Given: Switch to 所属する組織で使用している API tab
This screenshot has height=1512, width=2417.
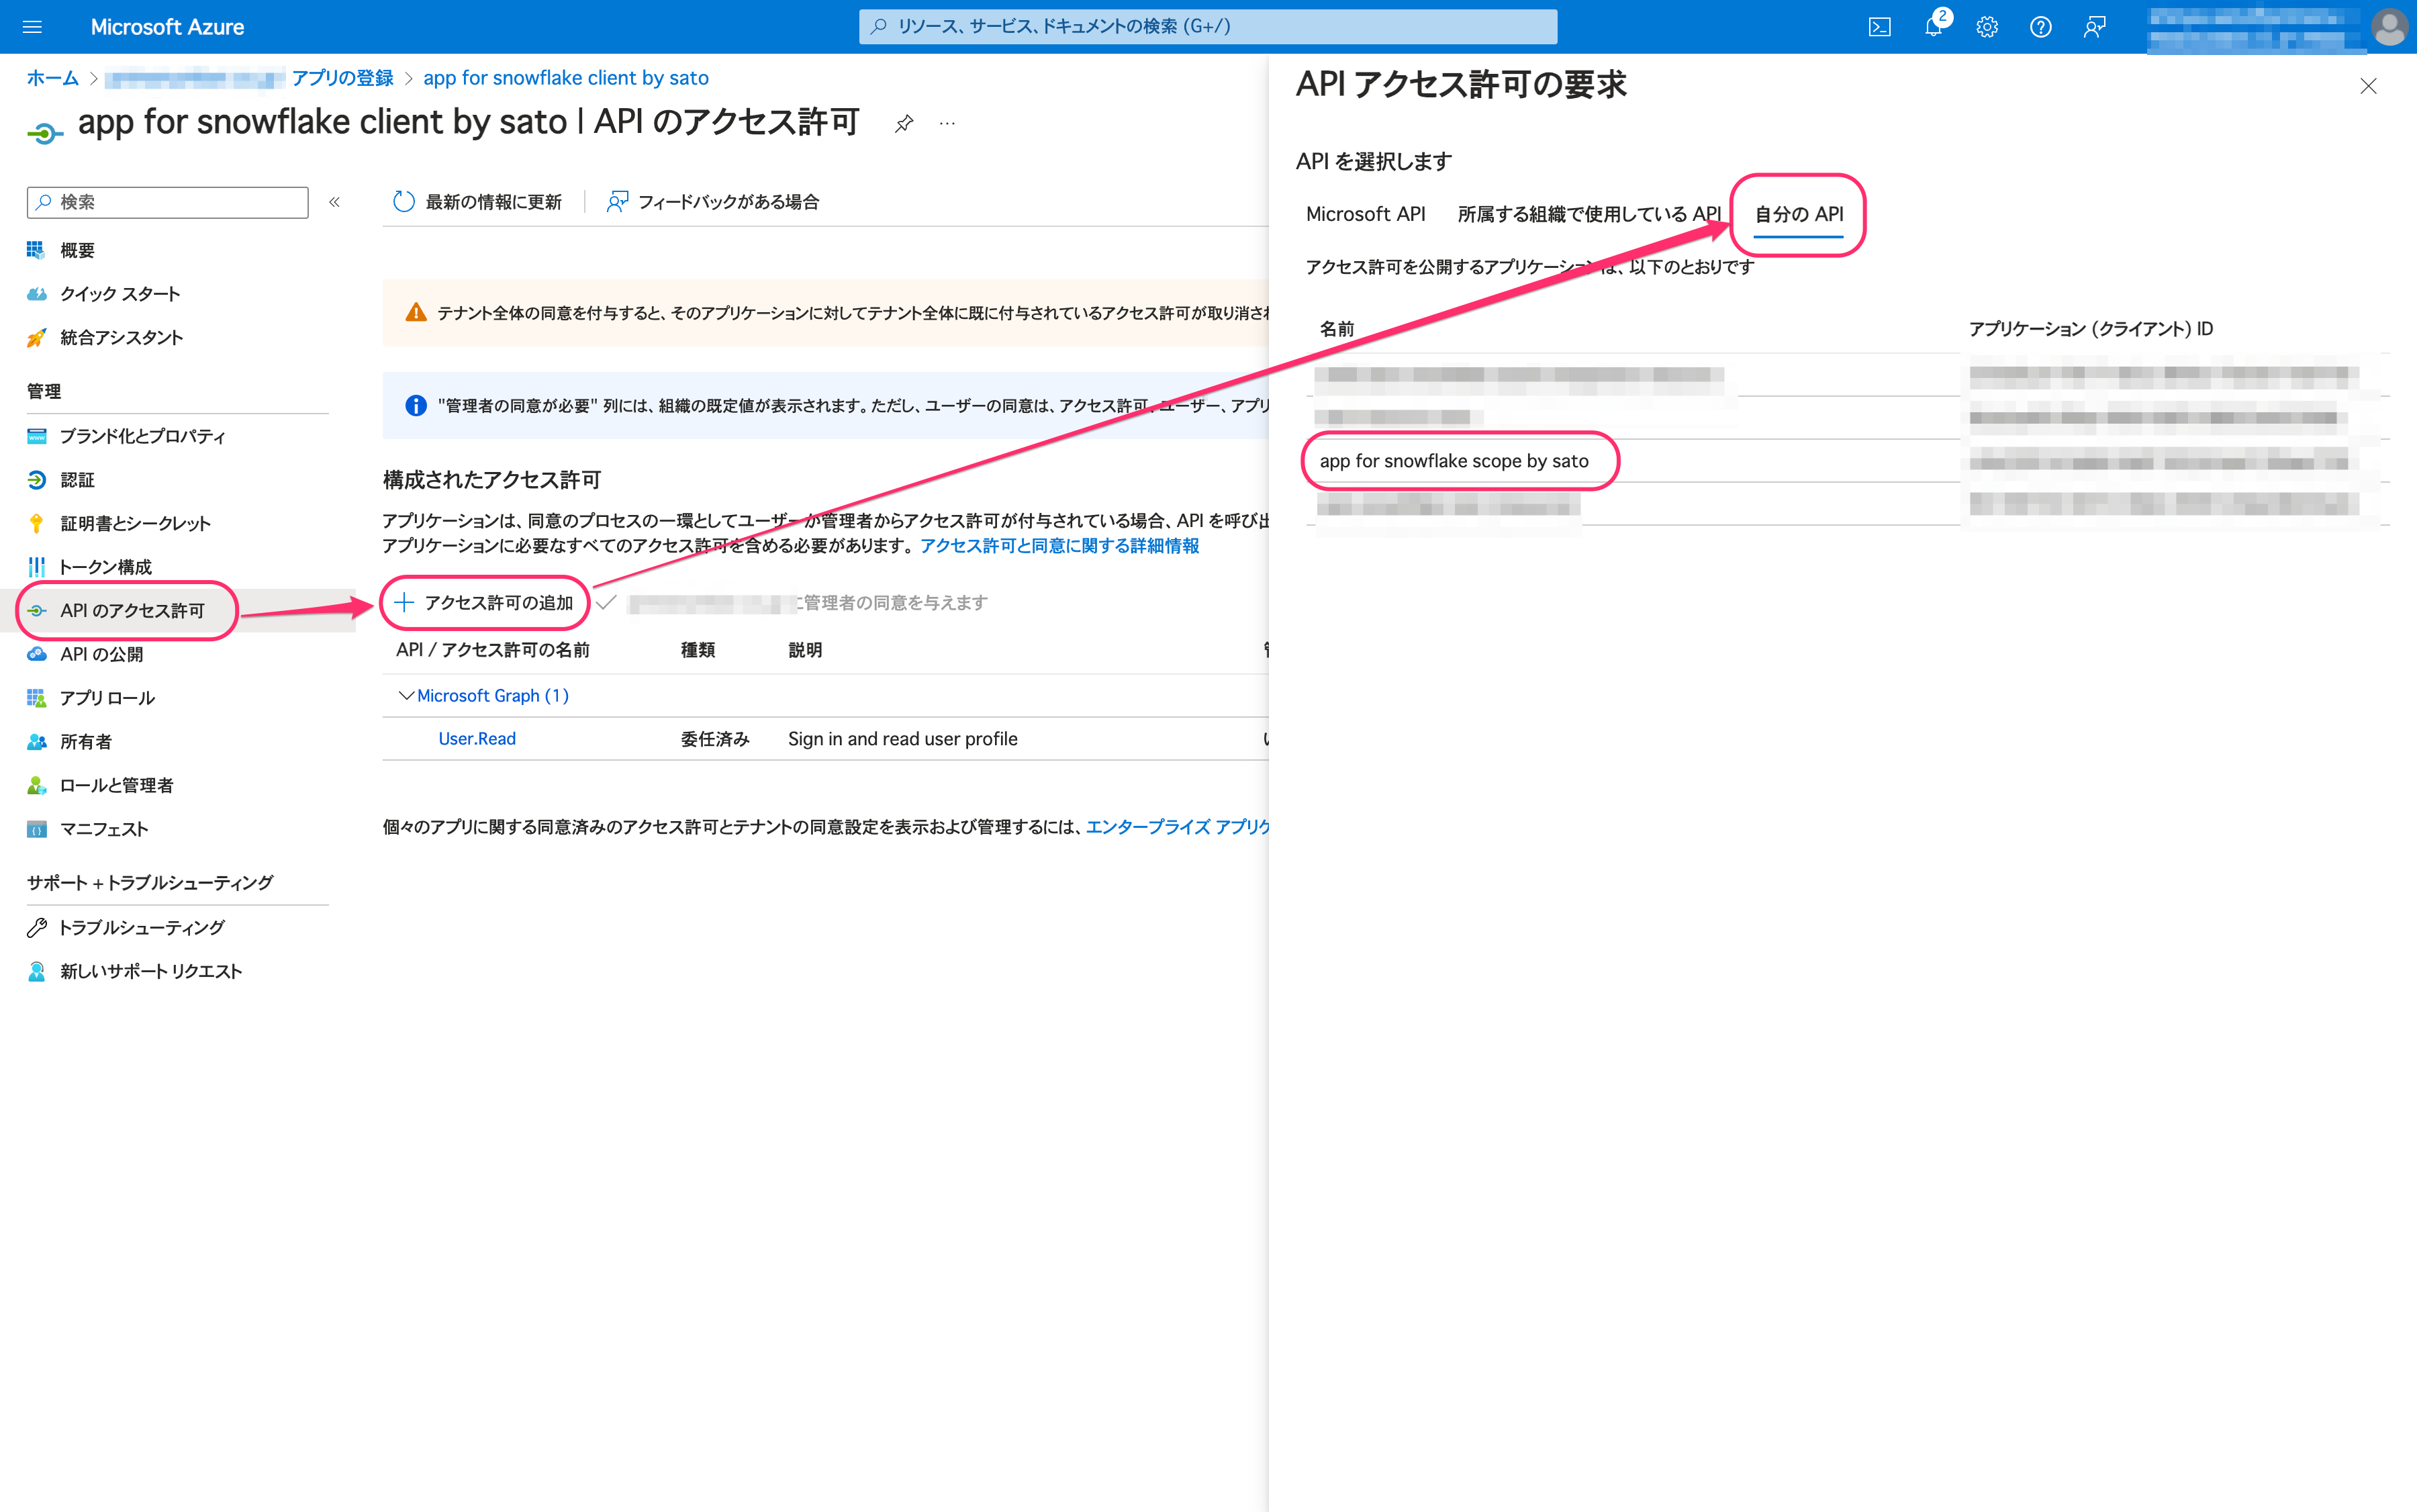Looking at the screenshot, I should [1589, 214].
